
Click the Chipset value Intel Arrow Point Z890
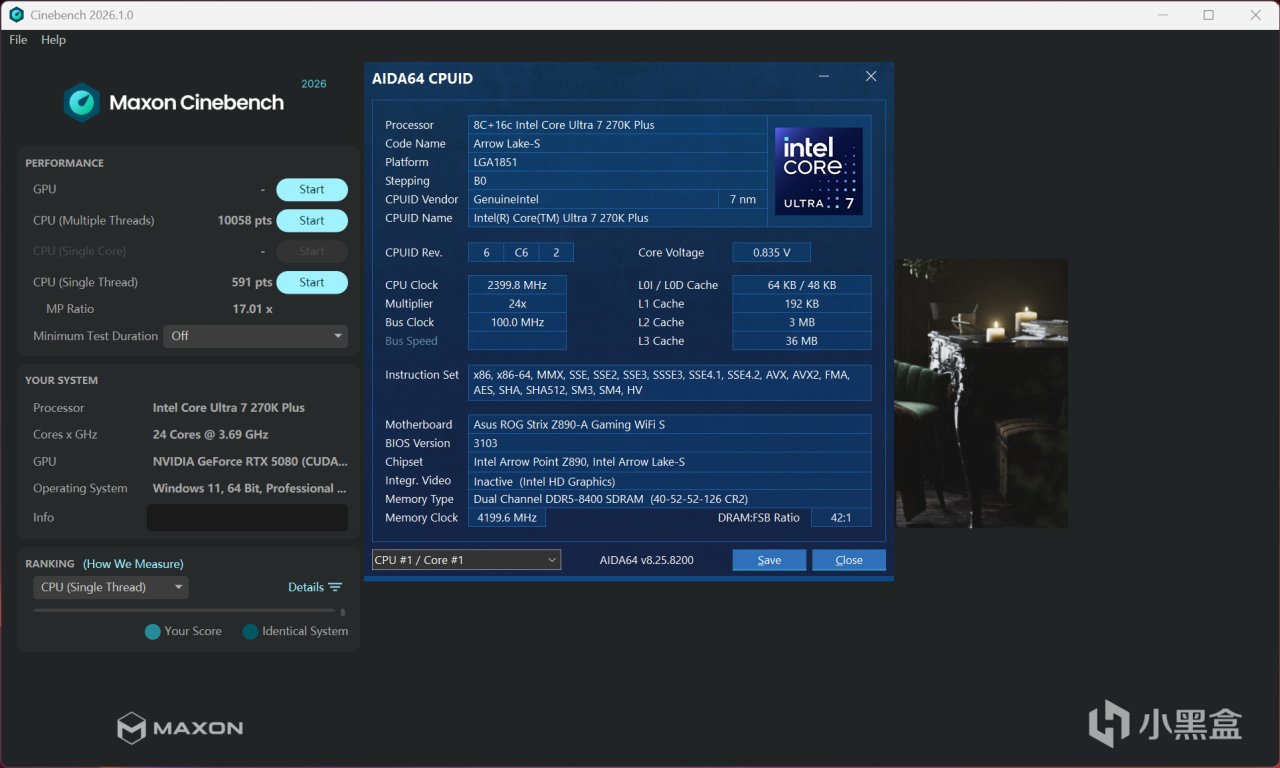click(669, 462)
